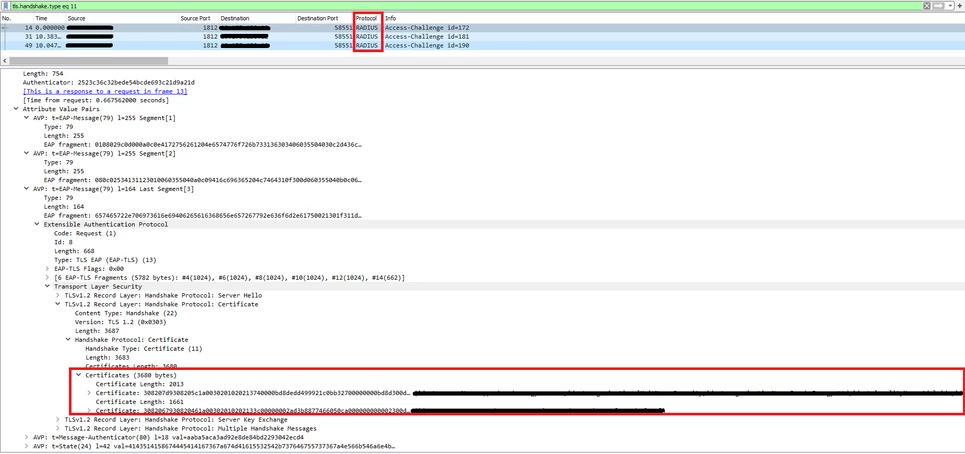This screenshot has width=965, height=454.
Task: Collapse the EAP-Message Segment[1] AVP
Action: [26, 117]
